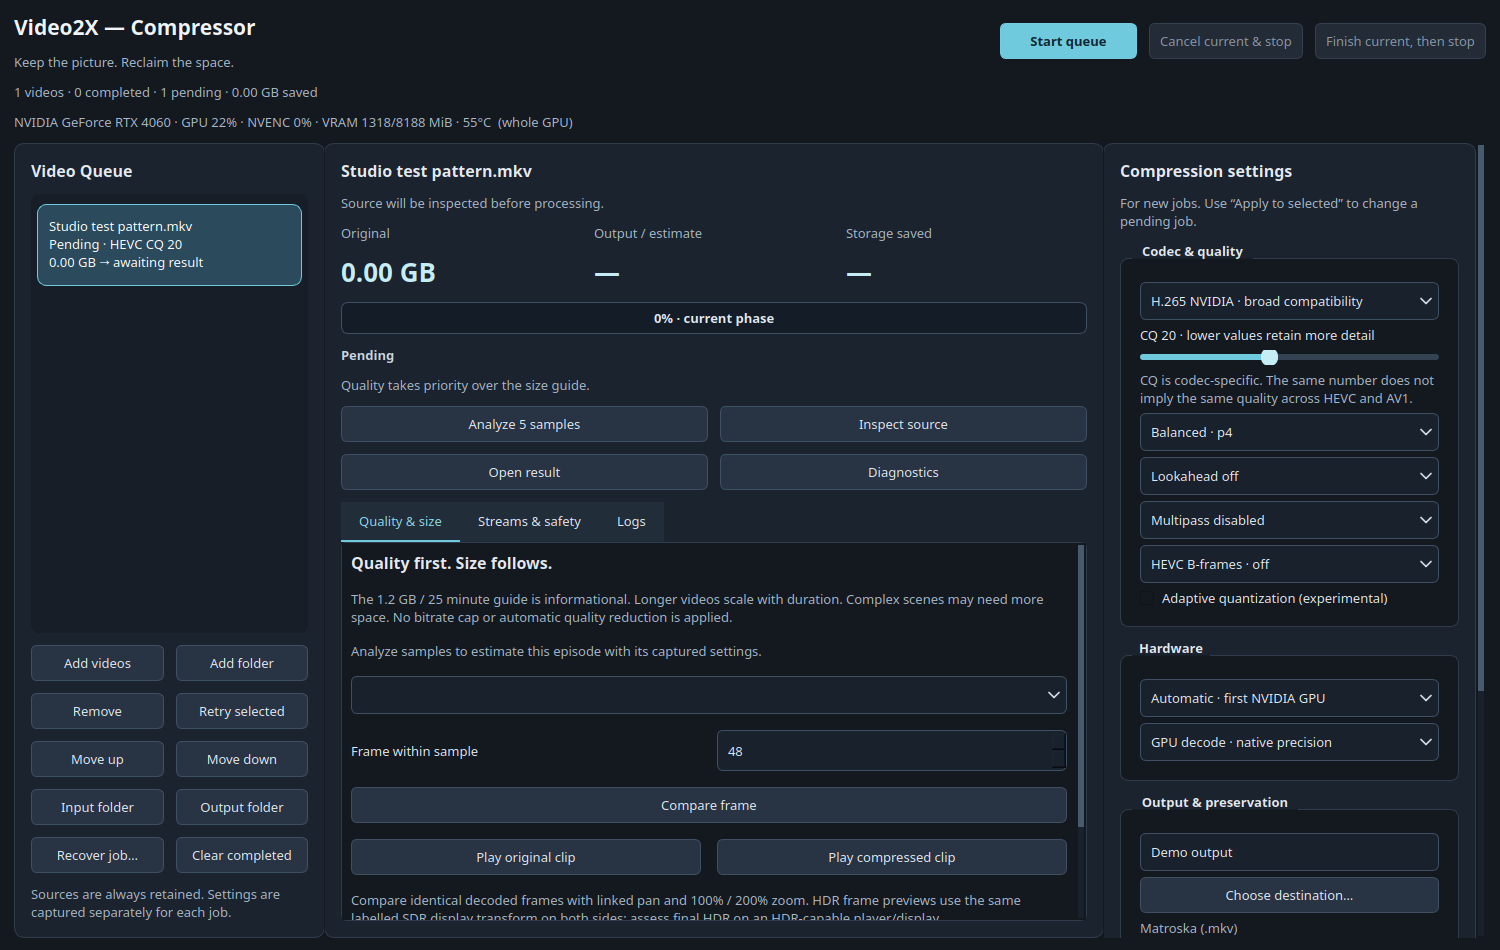Click Cancel current & stop
Image resolution: width=1500 pixels, height=950 pixels.
1225,41
